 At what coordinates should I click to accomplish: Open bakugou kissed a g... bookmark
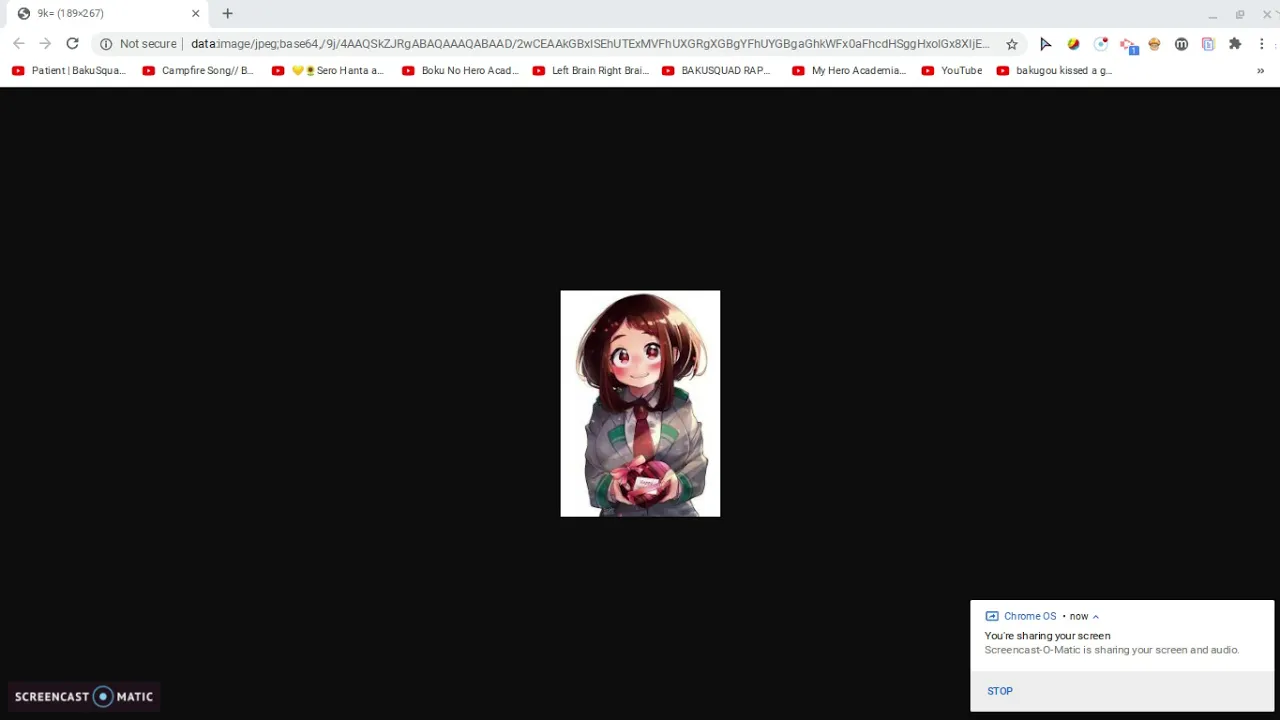click(1055, 71)
